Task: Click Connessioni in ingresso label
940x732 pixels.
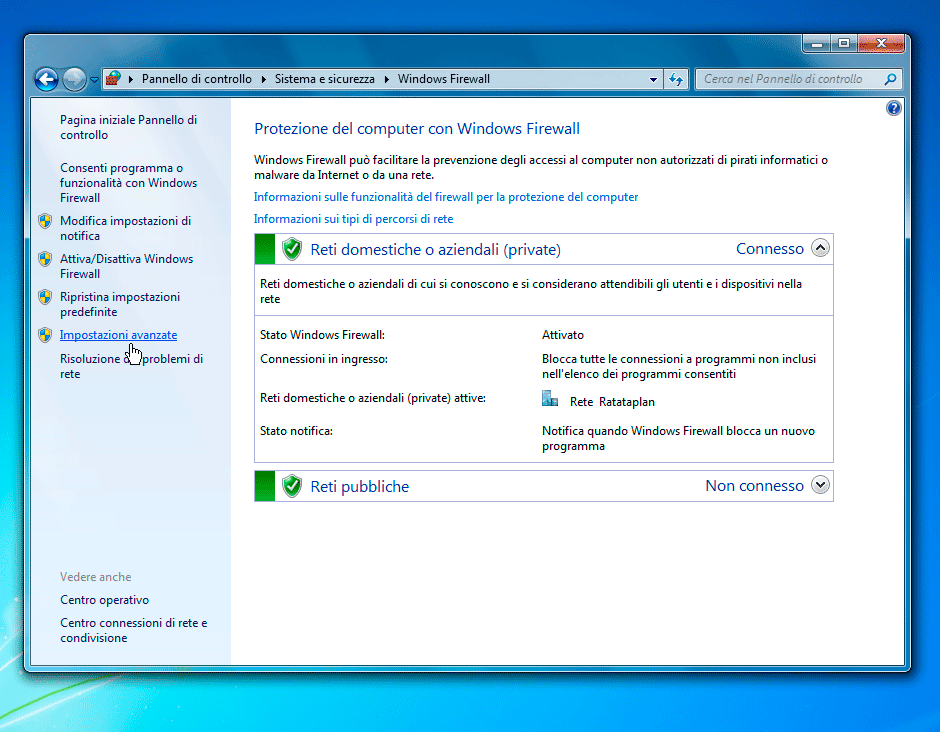Action: coord(324,359)
